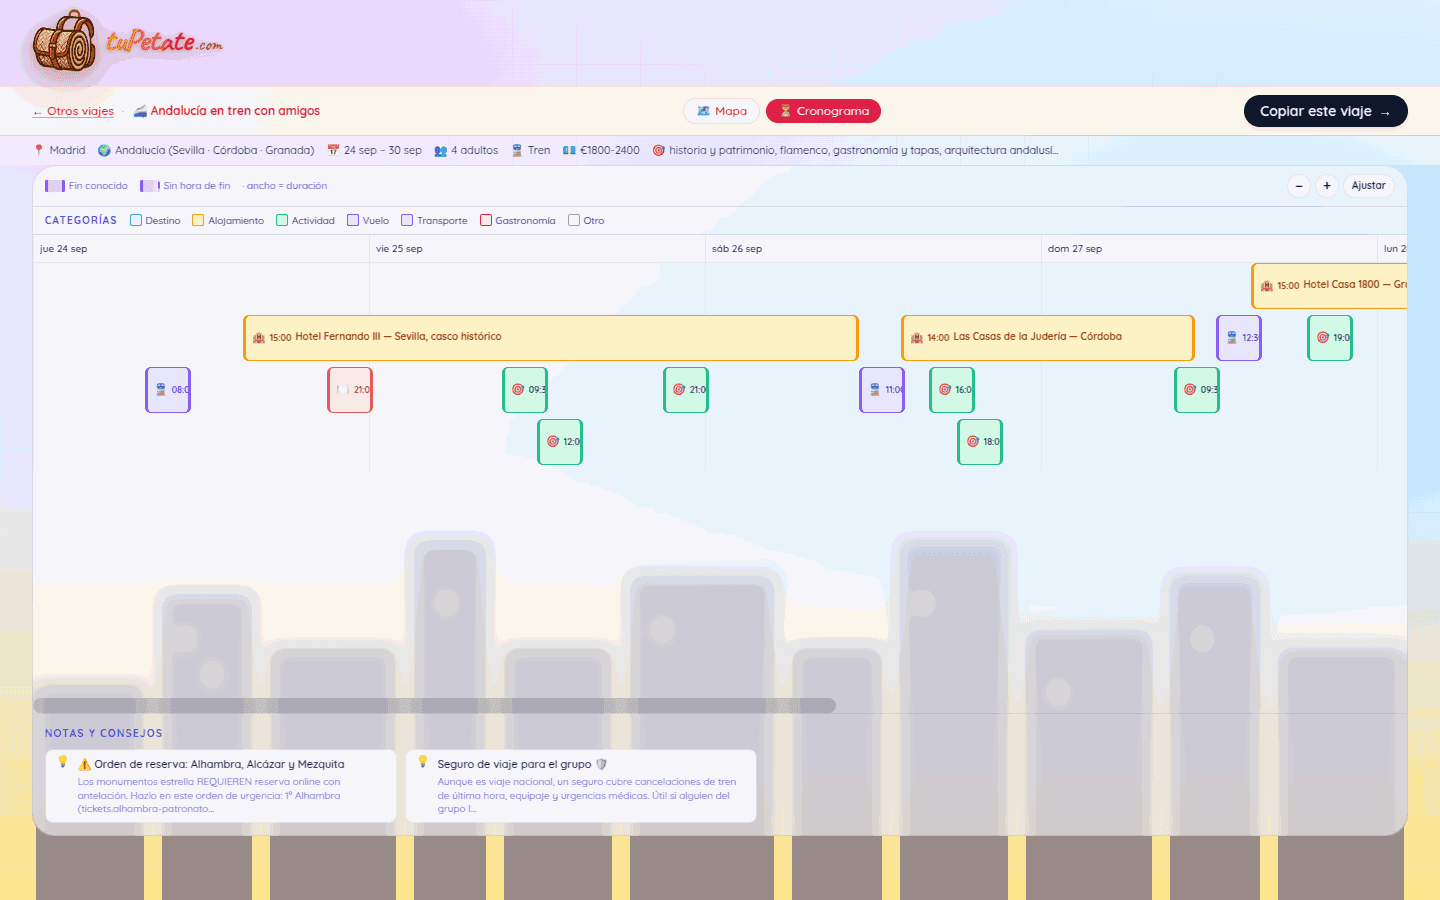Toggle the Gastronomía category checkbox

pyautogui.click(x=486, y=220)
